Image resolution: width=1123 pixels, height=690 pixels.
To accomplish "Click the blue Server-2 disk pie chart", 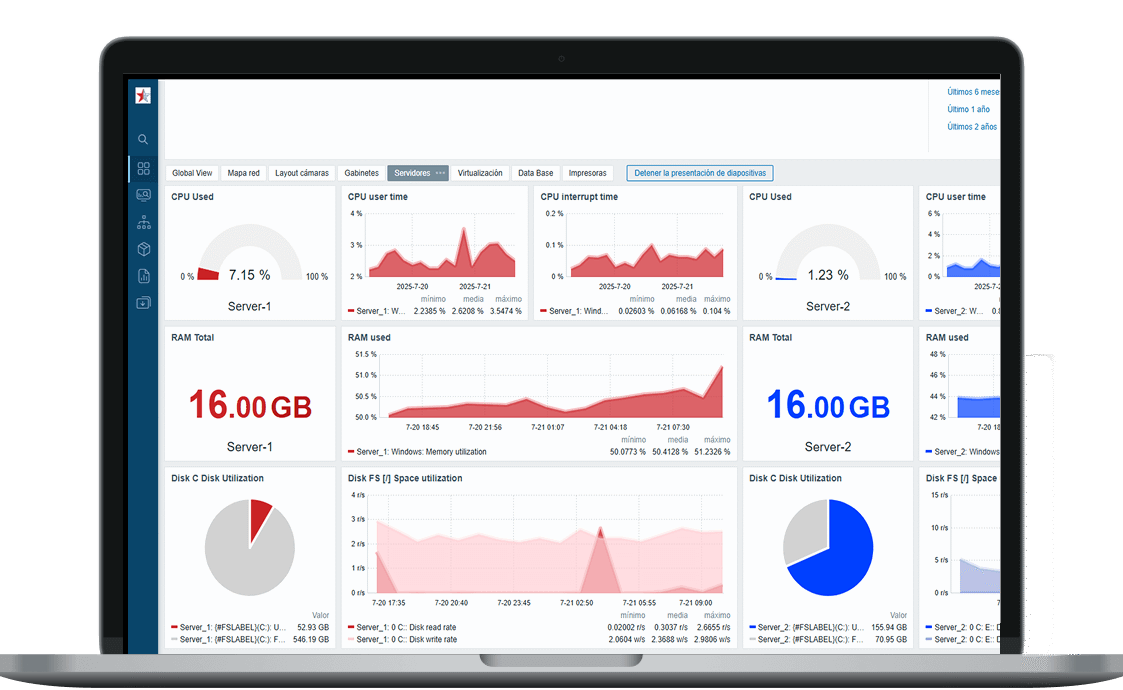I will [x=828, y=547].
